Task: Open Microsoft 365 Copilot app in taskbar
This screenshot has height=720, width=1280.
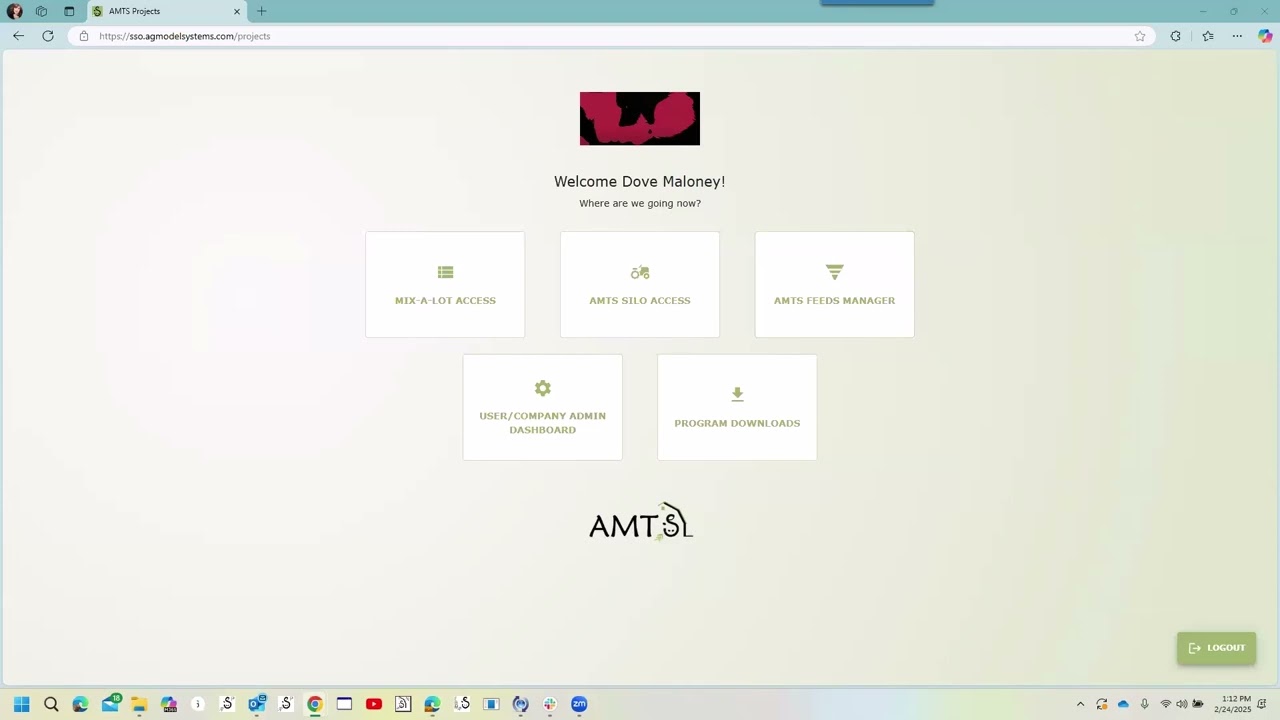Action: (168, 704)
